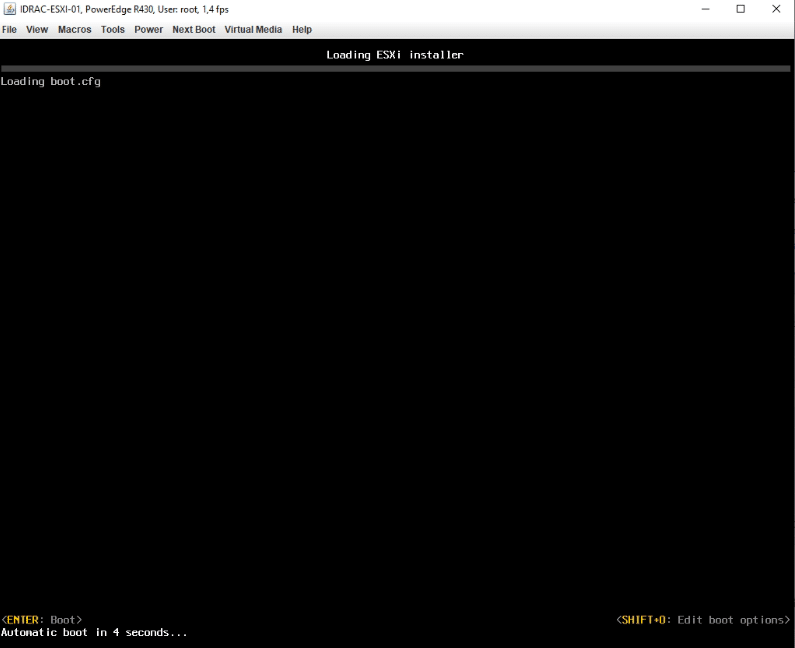The width and height of the screenshot is (795, 648).
Task: Click the 'Loading ESXi installer' heading
Action: point(395,55)
